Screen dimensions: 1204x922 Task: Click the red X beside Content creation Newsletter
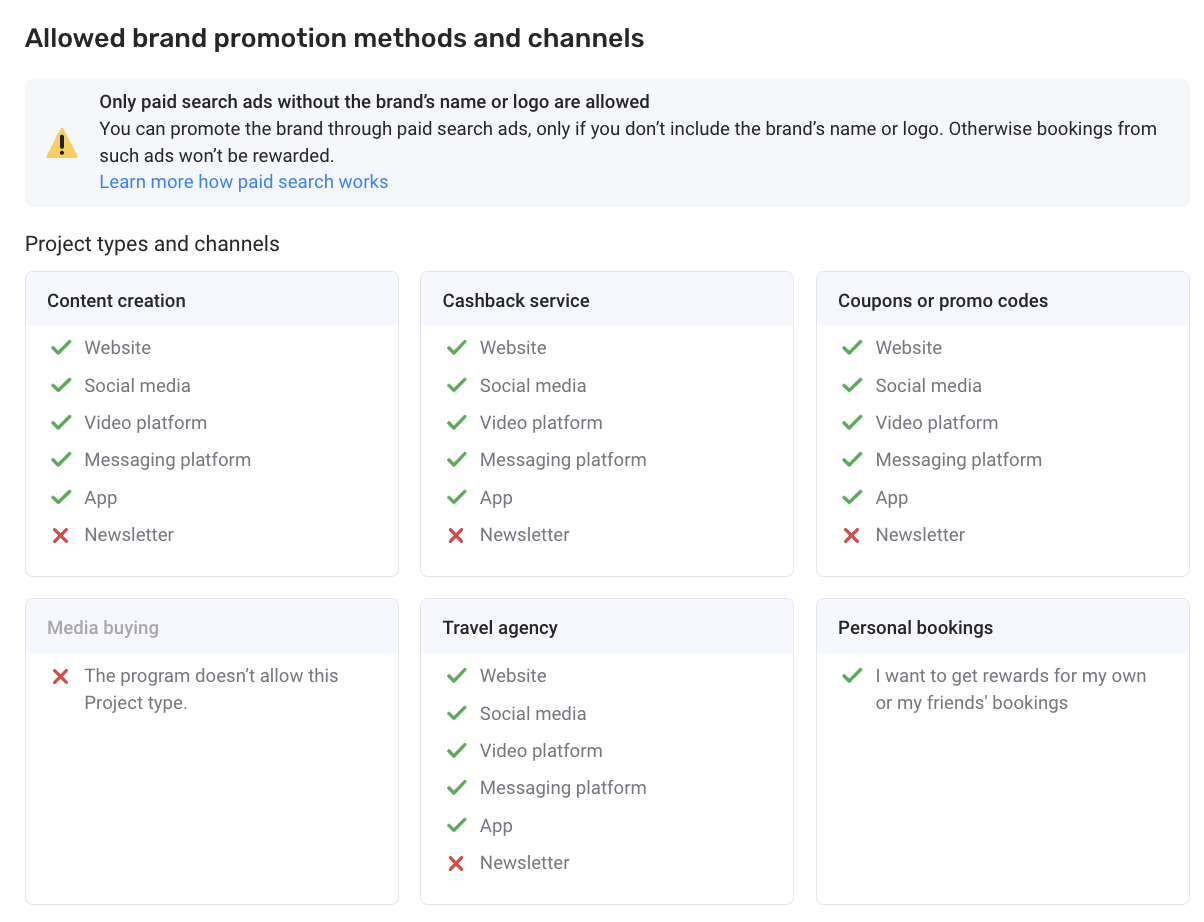[x=61, y=535]
